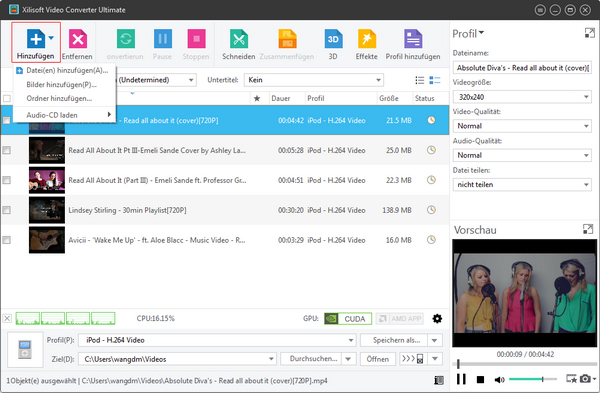Screen dimensions: 600x393
Task: Open the Ziel(D) destination dropdown
Action: pos(177,359)
